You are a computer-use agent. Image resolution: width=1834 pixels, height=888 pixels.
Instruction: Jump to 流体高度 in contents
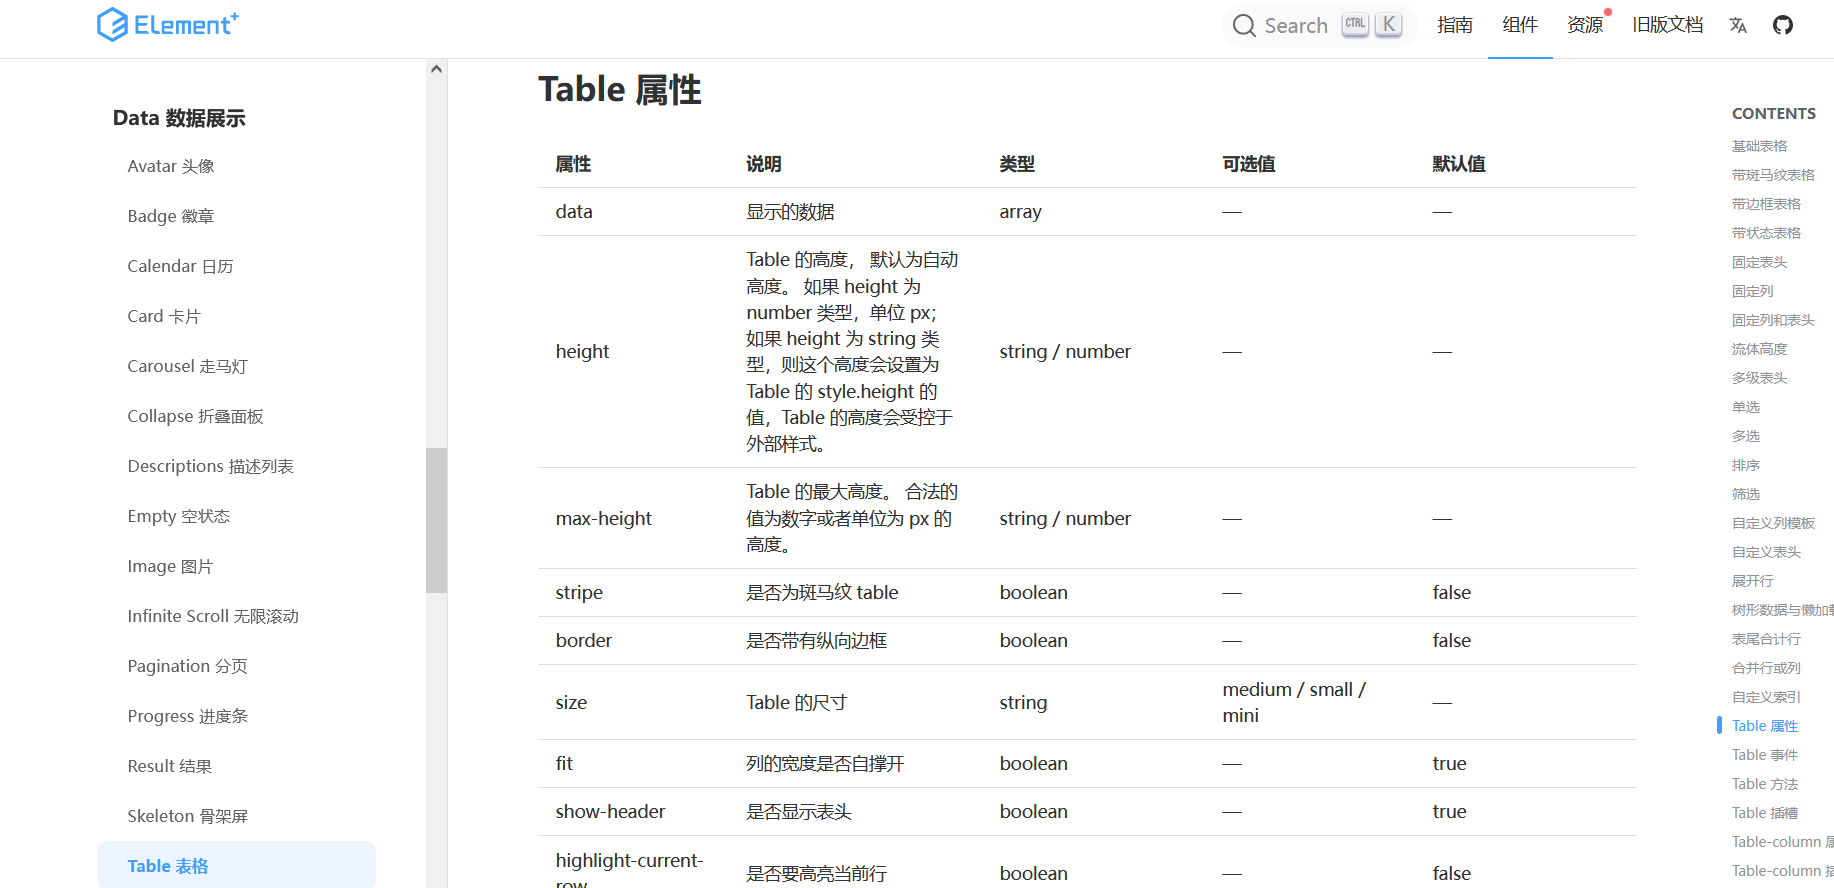tap(1759, 349)
